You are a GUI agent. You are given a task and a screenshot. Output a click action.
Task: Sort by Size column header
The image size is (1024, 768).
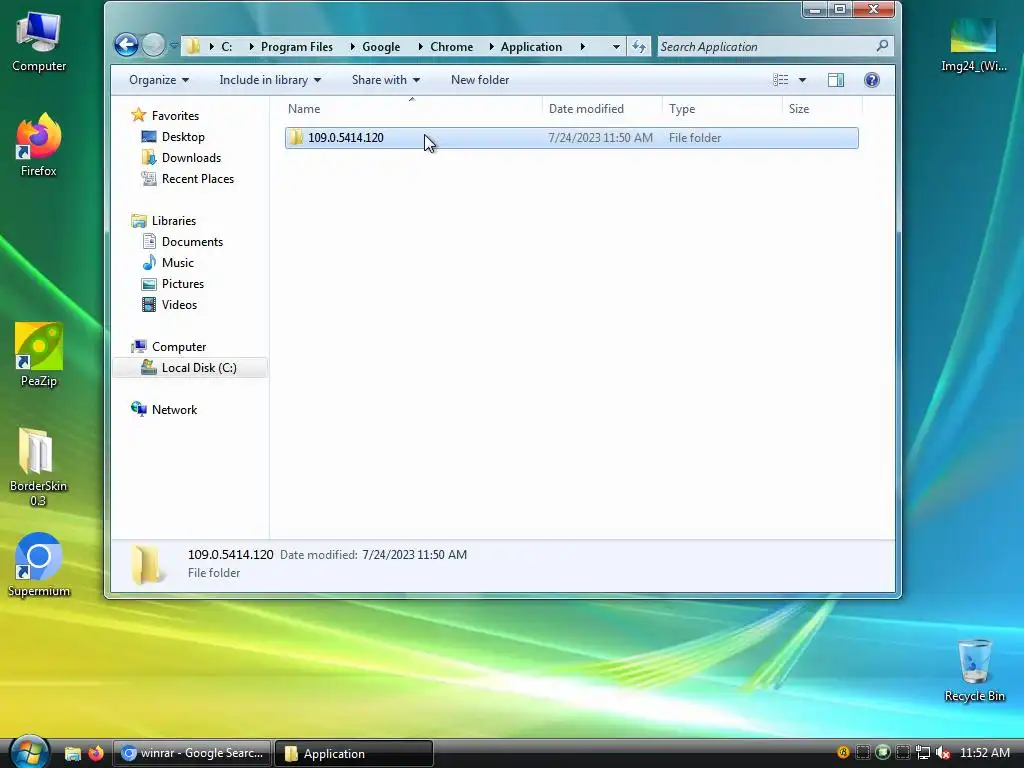pos(822,108)
